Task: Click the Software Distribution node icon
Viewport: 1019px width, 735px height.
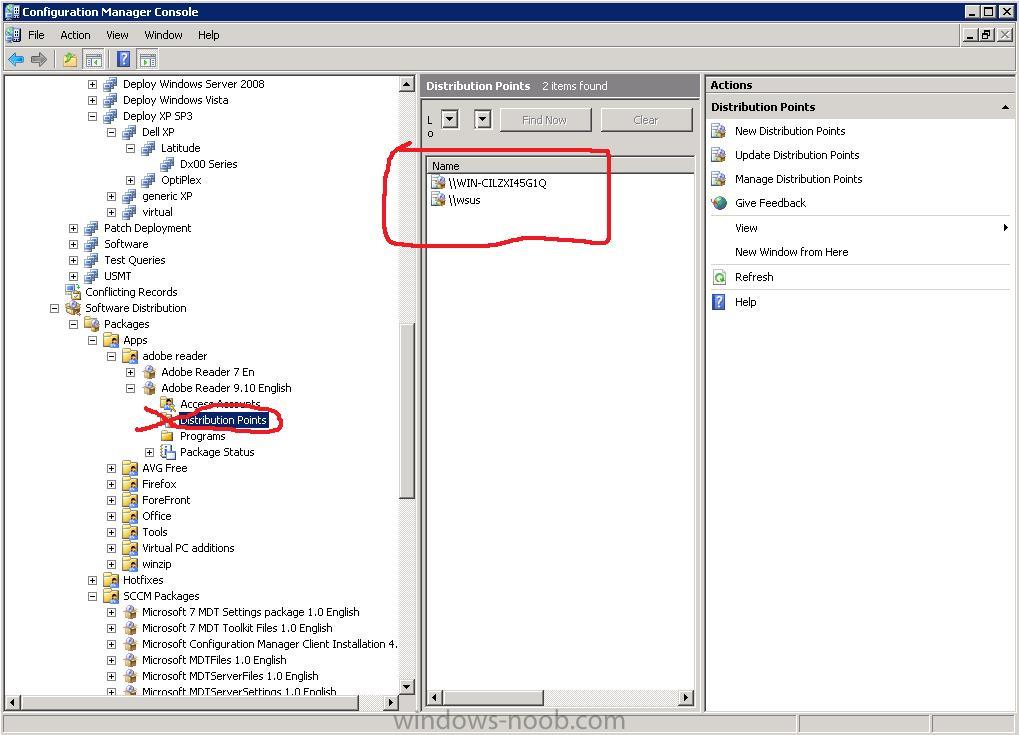Action: pos(73,308)
